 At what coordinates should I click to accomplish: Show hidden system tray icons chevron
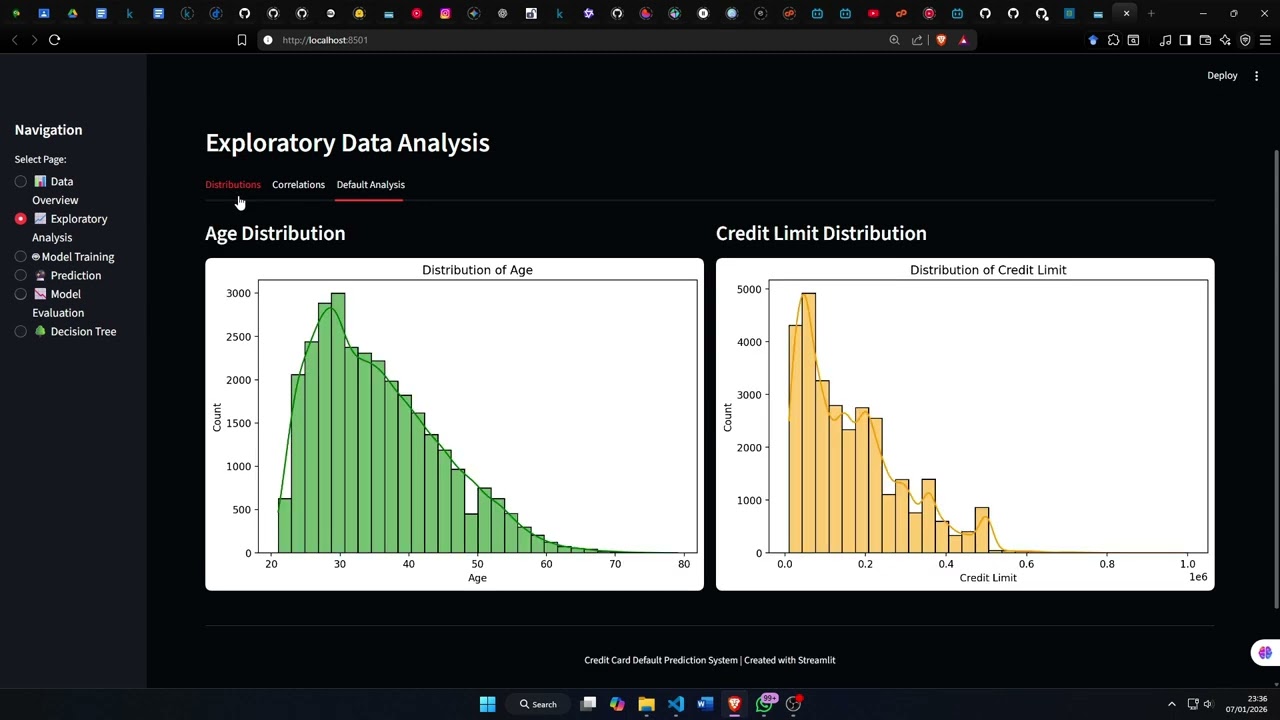[x=1172, y=704]
